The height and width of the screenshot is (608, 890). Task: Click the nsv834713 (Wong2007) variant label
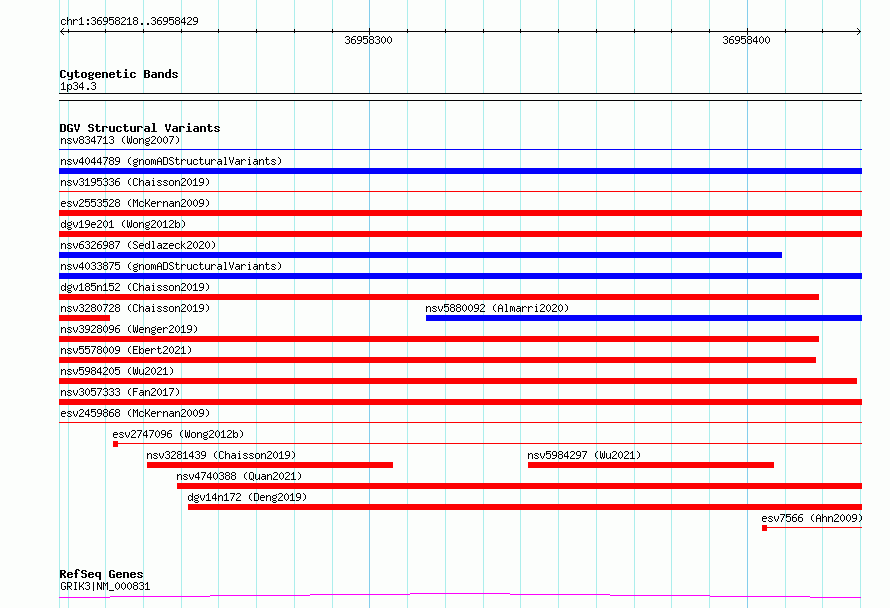coord(120,140)
